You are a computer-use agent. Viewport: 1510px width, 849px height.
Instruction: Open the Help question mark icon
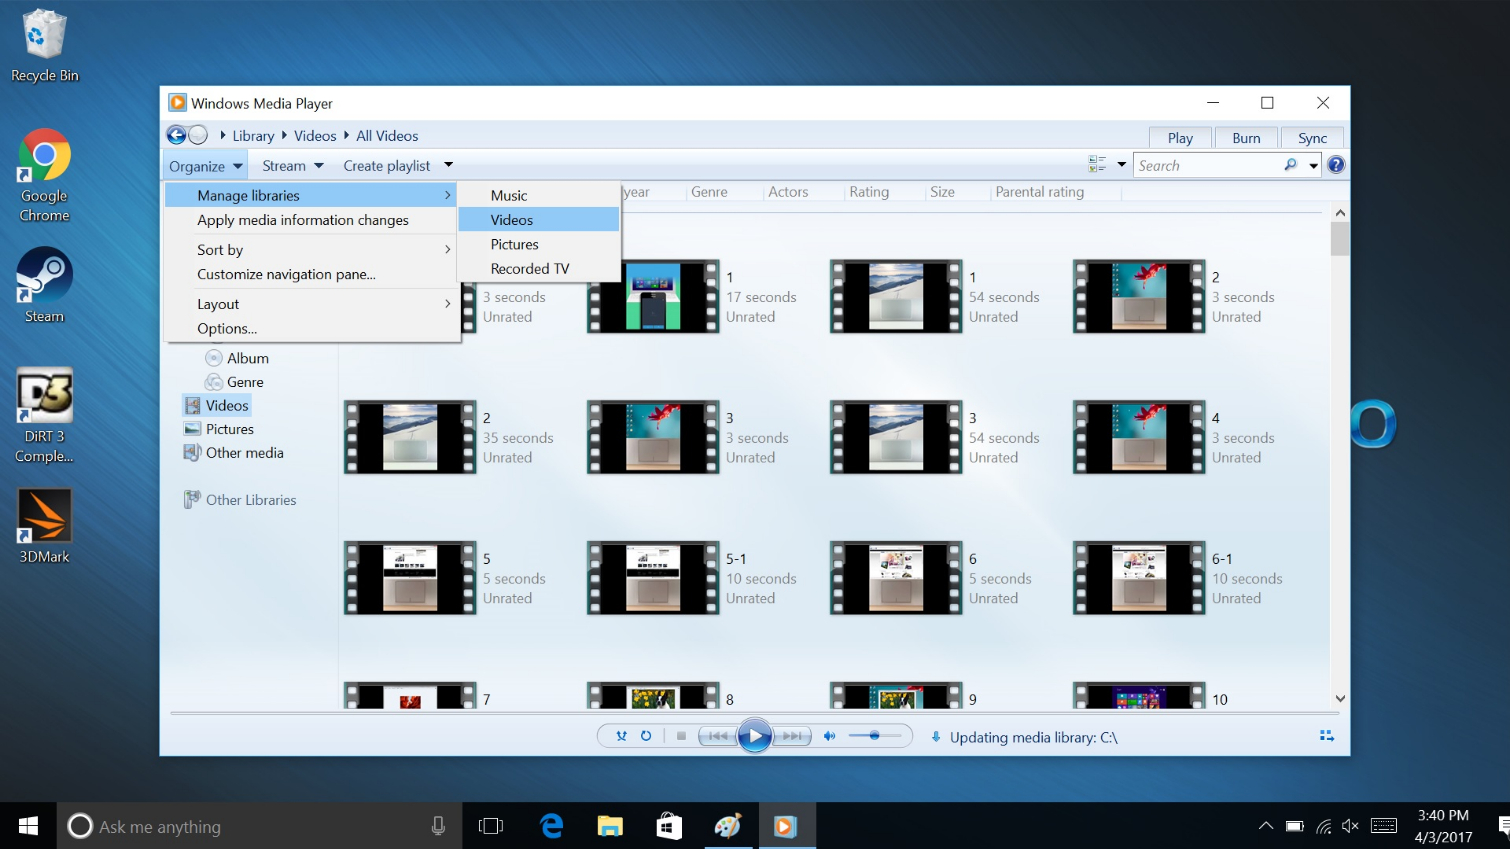pos(1336,165)
